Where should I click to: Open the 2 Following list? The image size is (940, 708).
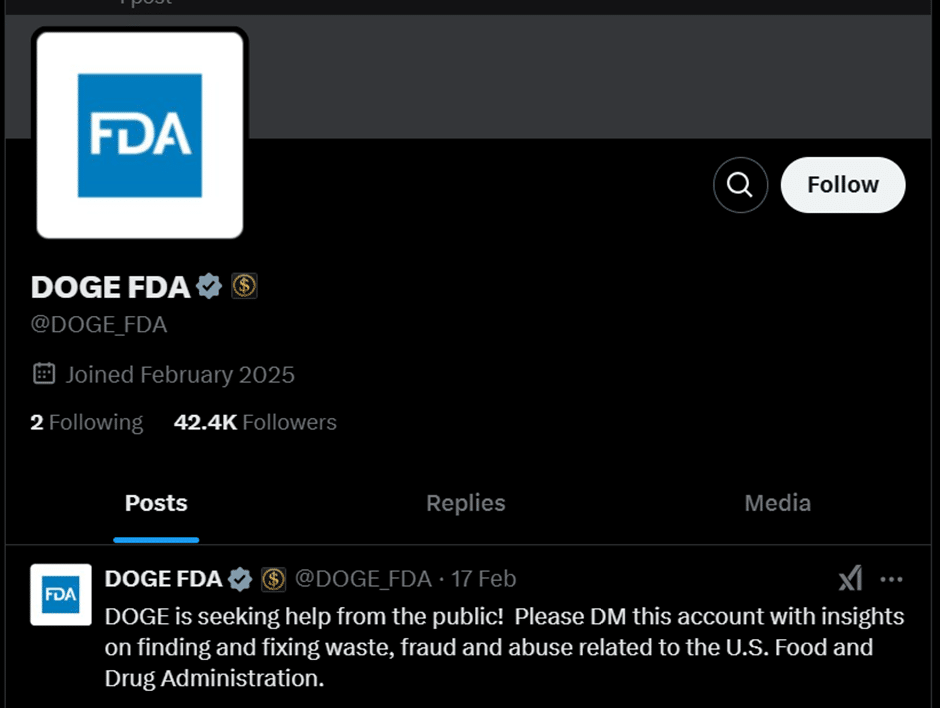(x=87, y=422)
